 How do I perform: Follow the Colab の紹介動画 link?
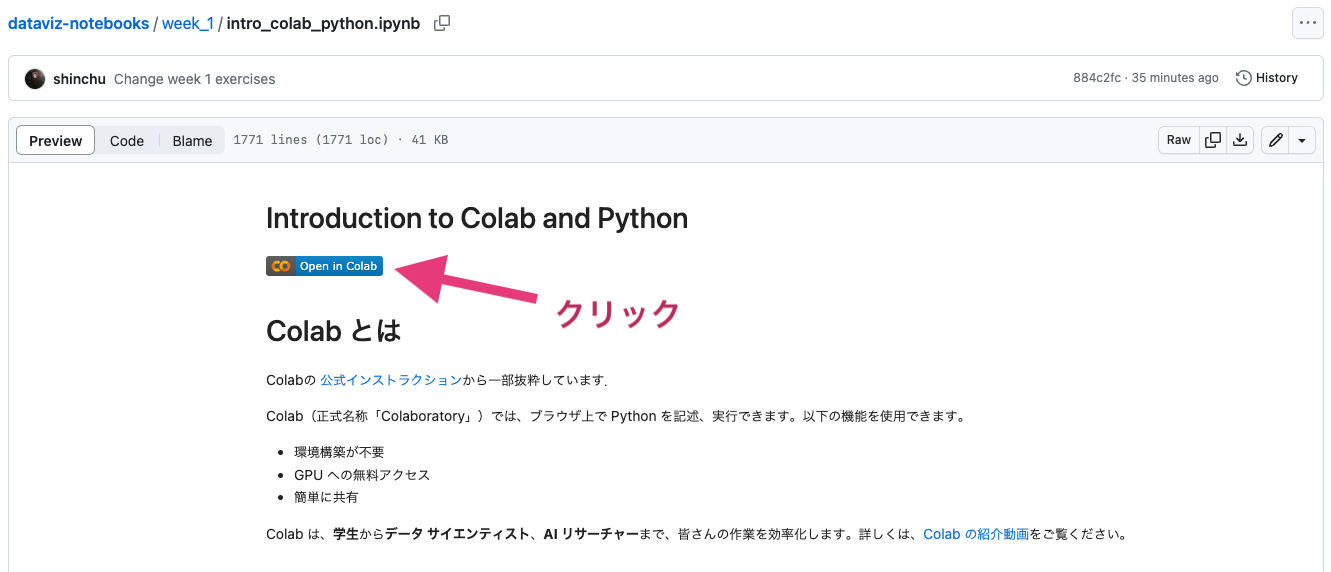pos(975,534)
